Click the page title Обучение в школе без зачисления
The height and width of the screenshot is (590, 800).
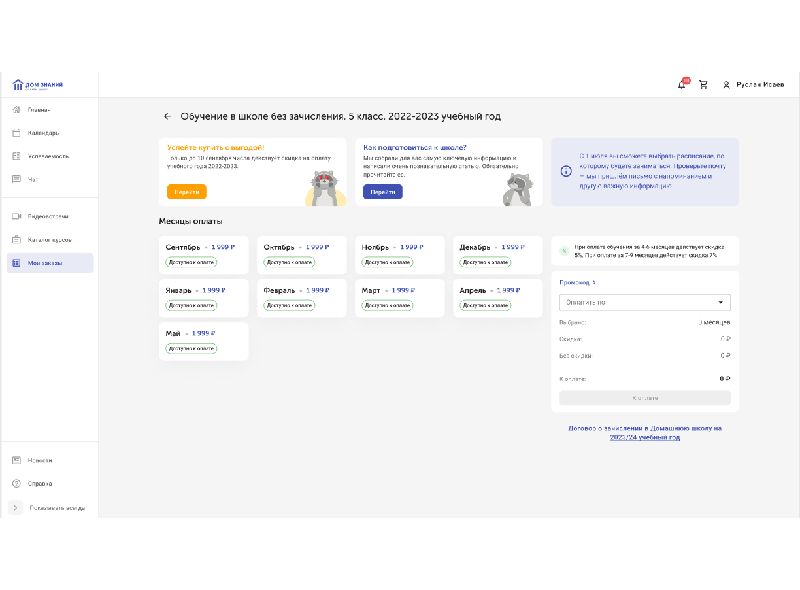coord(340,116)
